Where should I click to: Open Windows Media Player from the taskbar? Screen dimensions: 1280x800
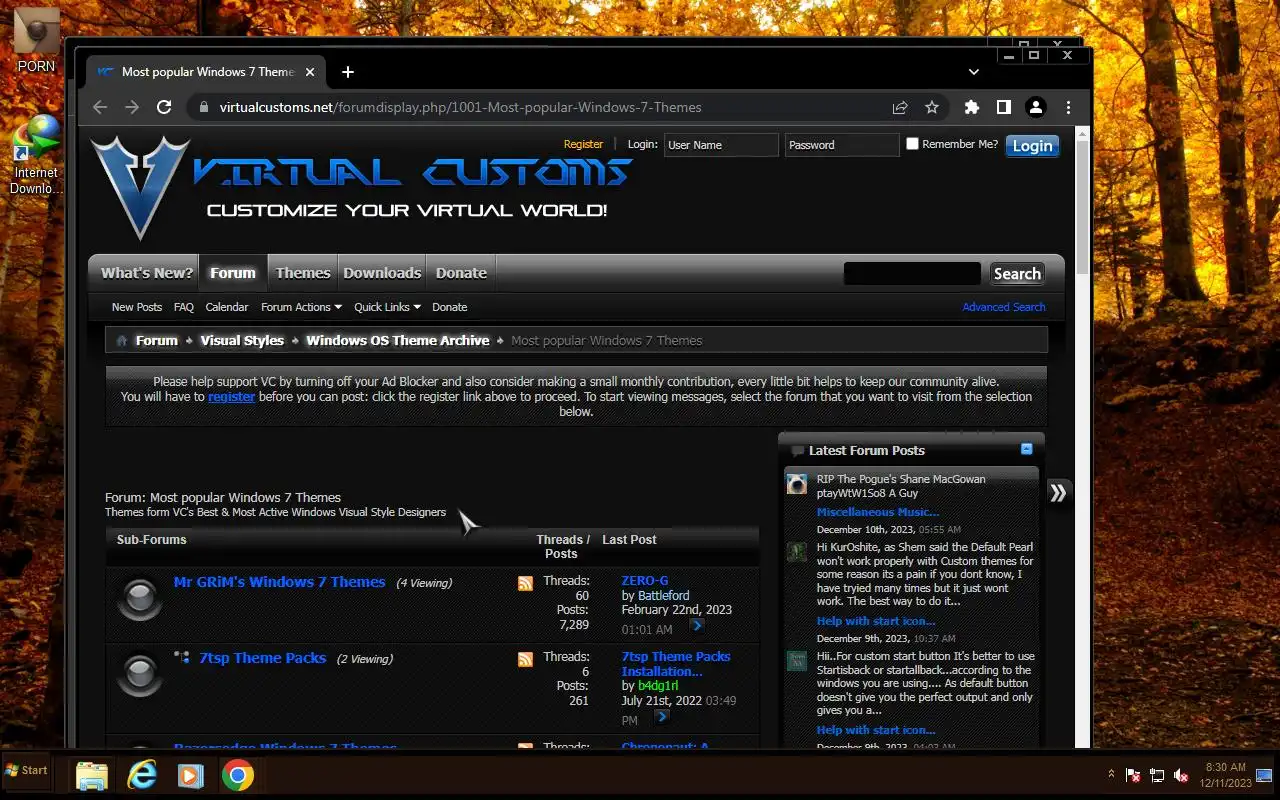coord(190,776)
